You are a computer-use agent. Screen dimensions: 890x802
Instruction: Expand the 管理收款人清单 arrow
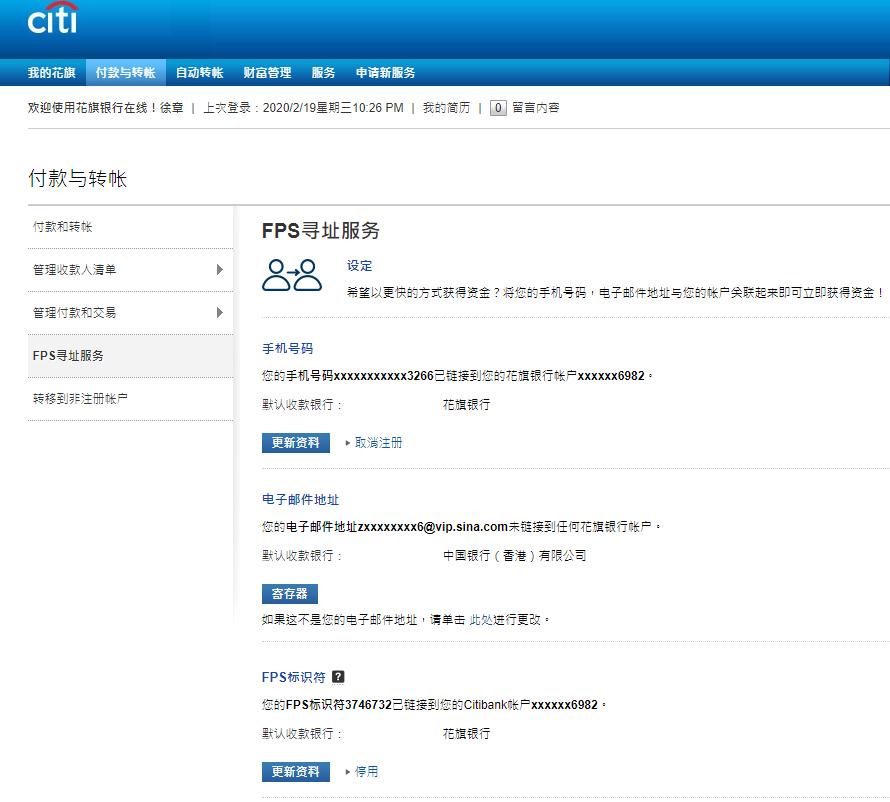coord(220,270)
